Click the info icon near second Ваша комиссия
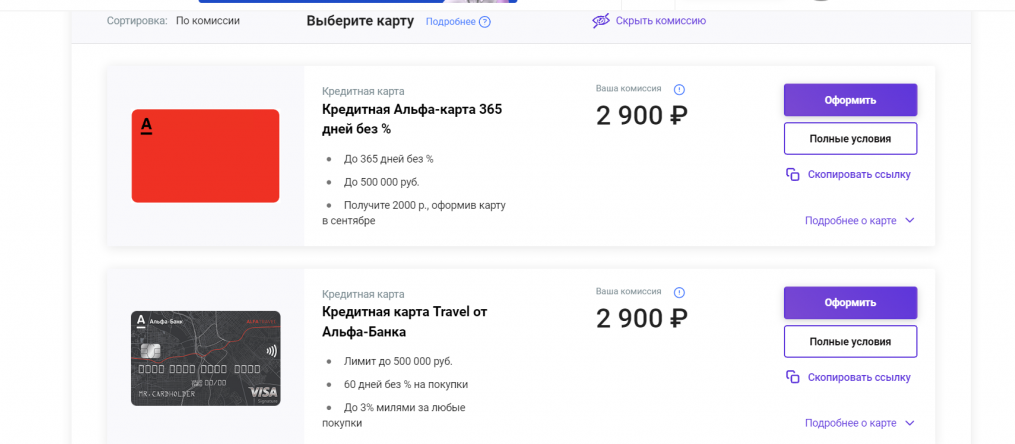Viewport: 1015px width, 444px height. [x=680, y=292]
